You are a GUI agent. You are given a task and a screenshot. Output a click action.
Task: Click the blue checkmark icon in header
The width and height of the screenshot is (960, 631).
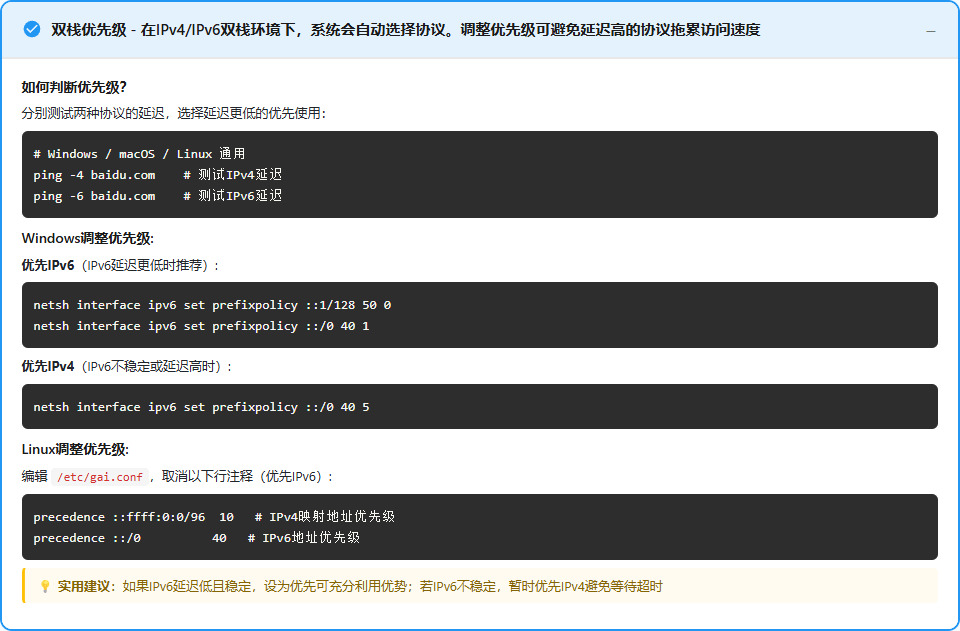point(32,30)
